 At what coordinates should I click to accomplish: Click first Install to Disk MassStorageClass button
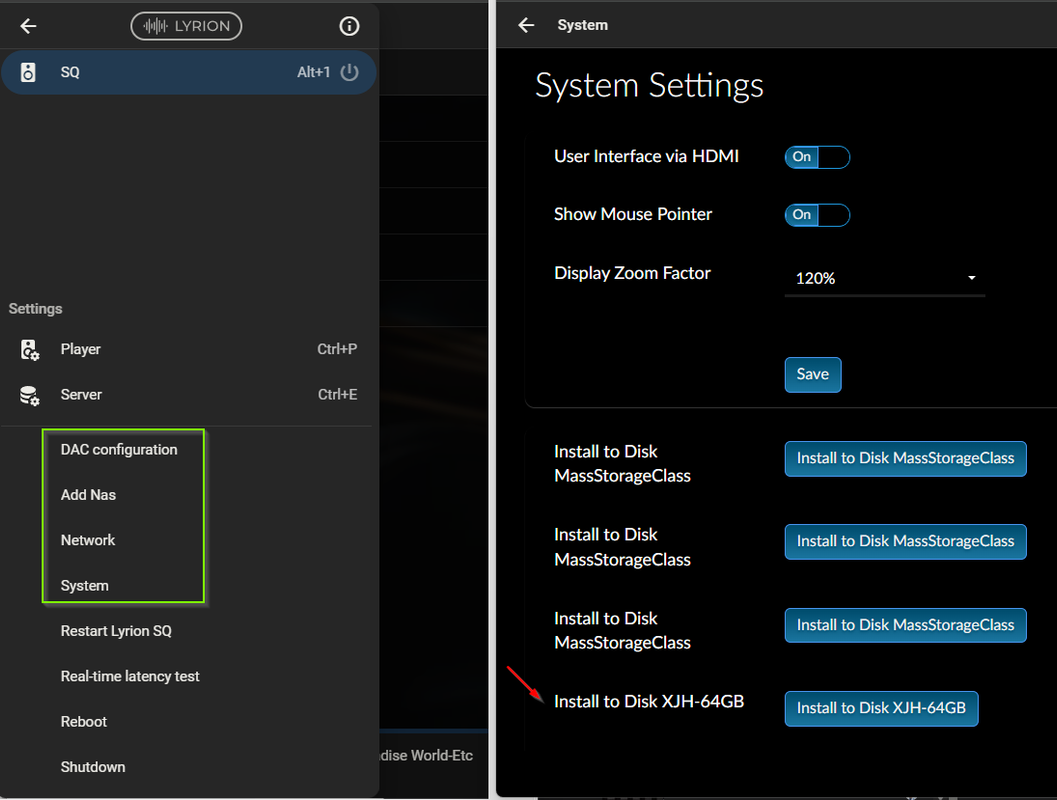(x=905, y=459)
